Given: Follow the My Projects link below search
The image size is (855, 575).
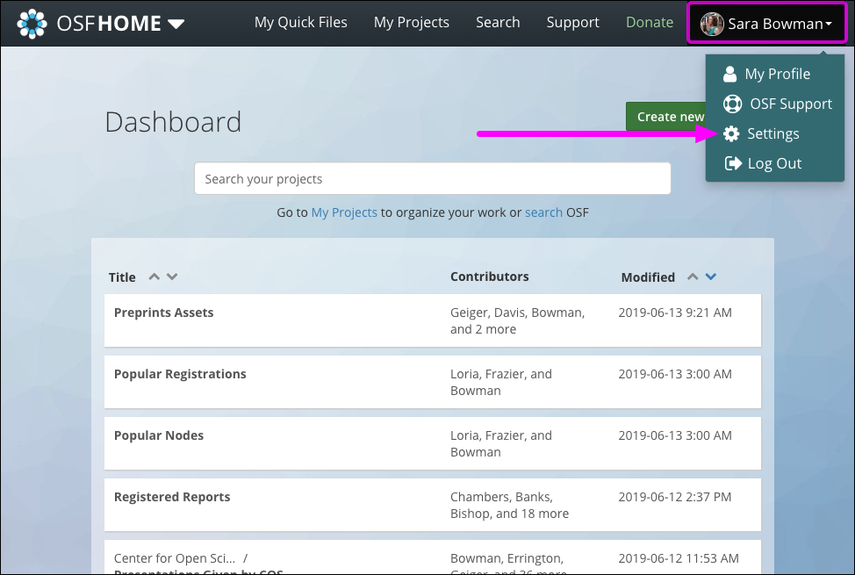Looking at the screenshot, I should coord(344,213).
